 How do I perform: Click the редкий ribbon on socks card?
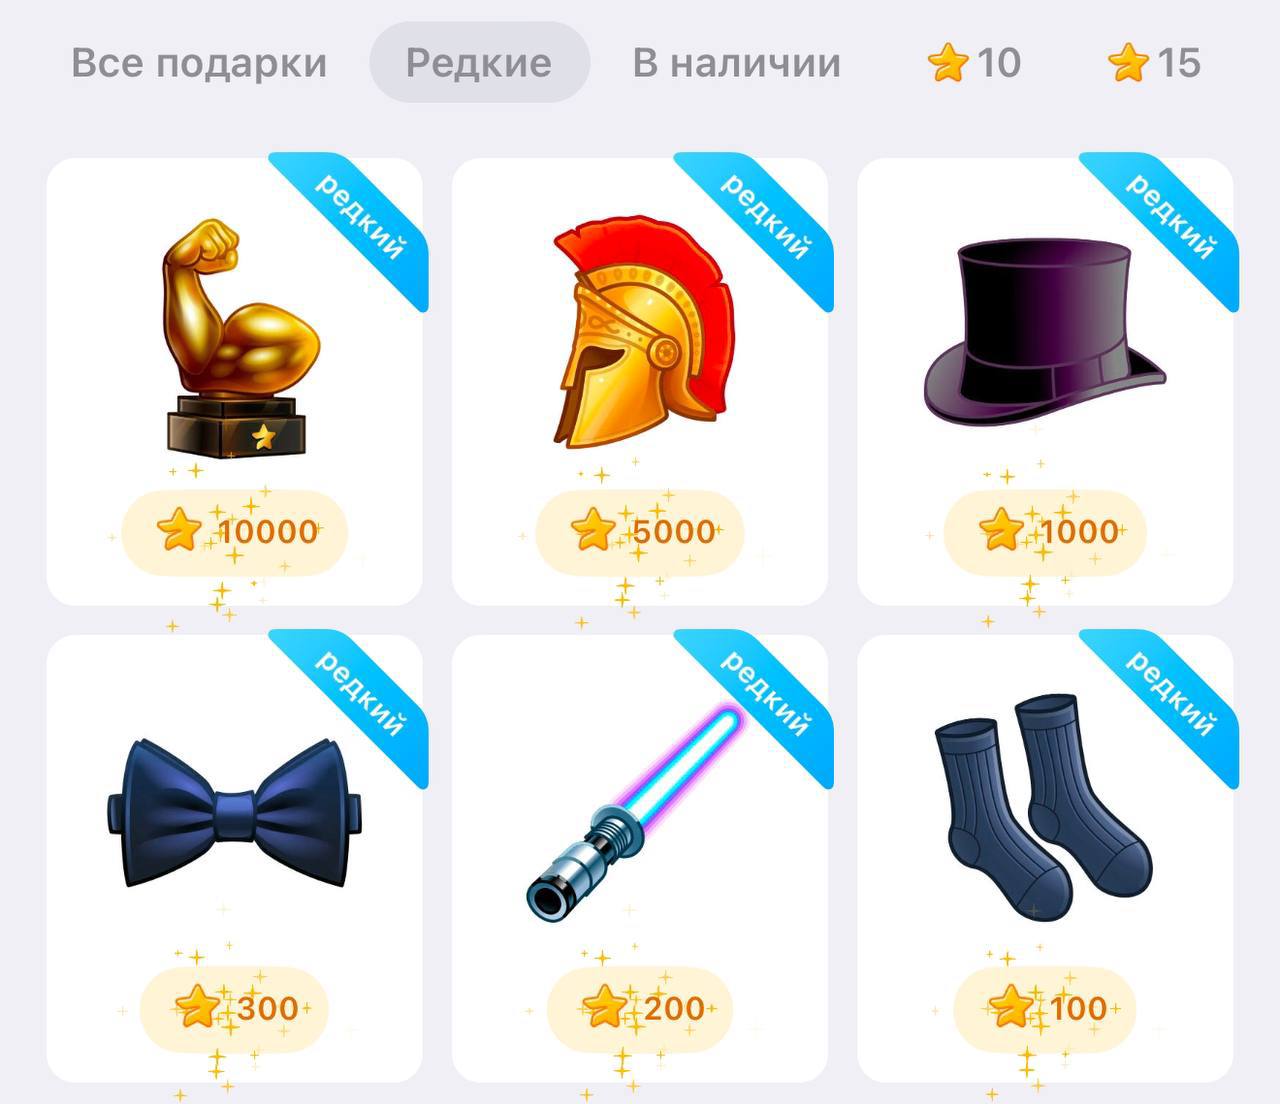(1170, 694)
